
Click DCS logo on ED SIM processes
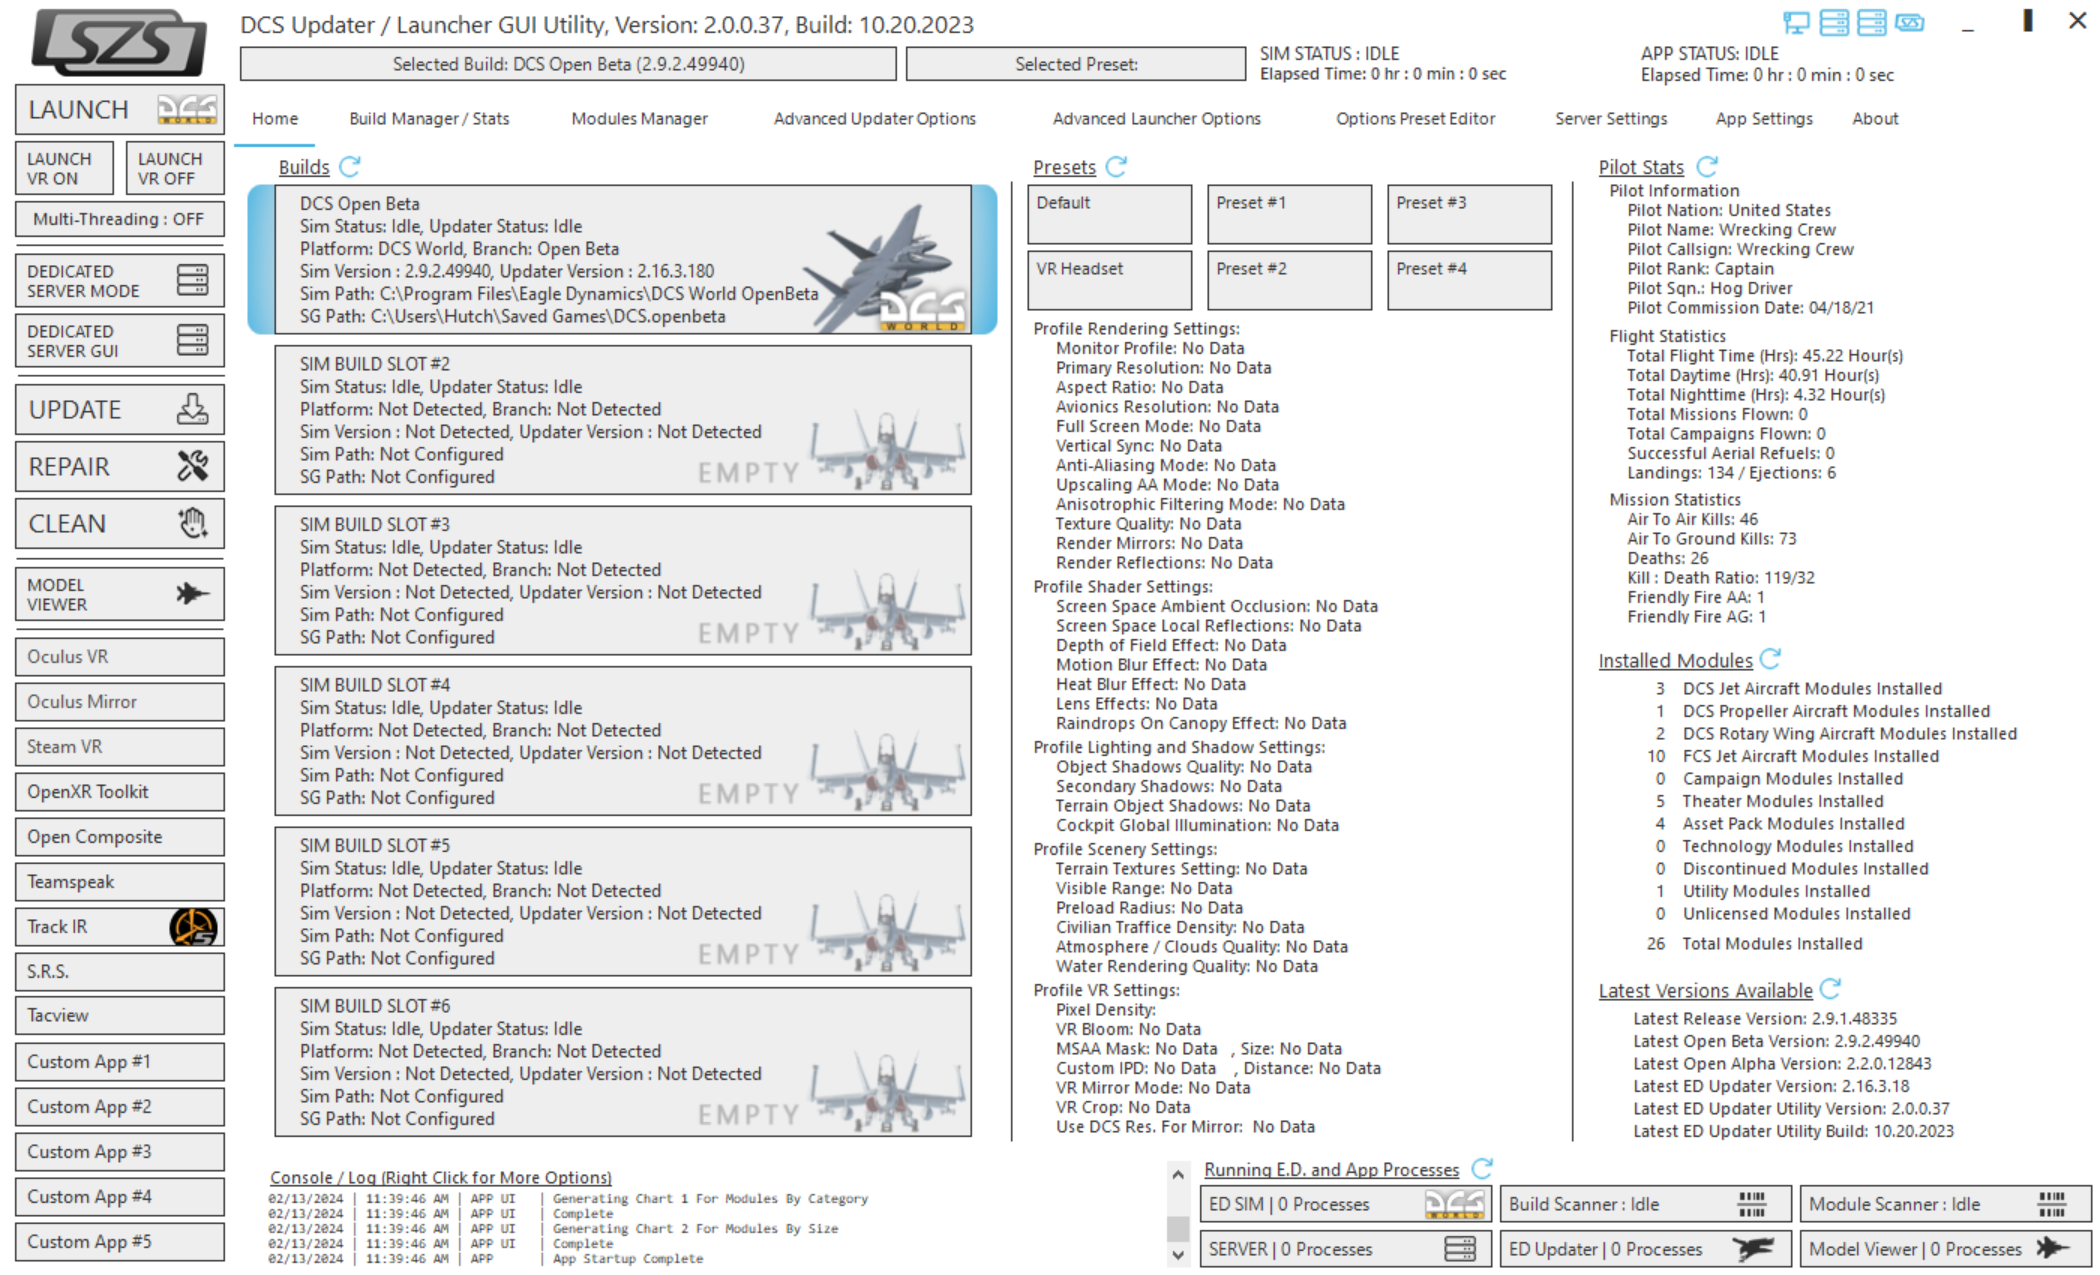point(1455,1204)
